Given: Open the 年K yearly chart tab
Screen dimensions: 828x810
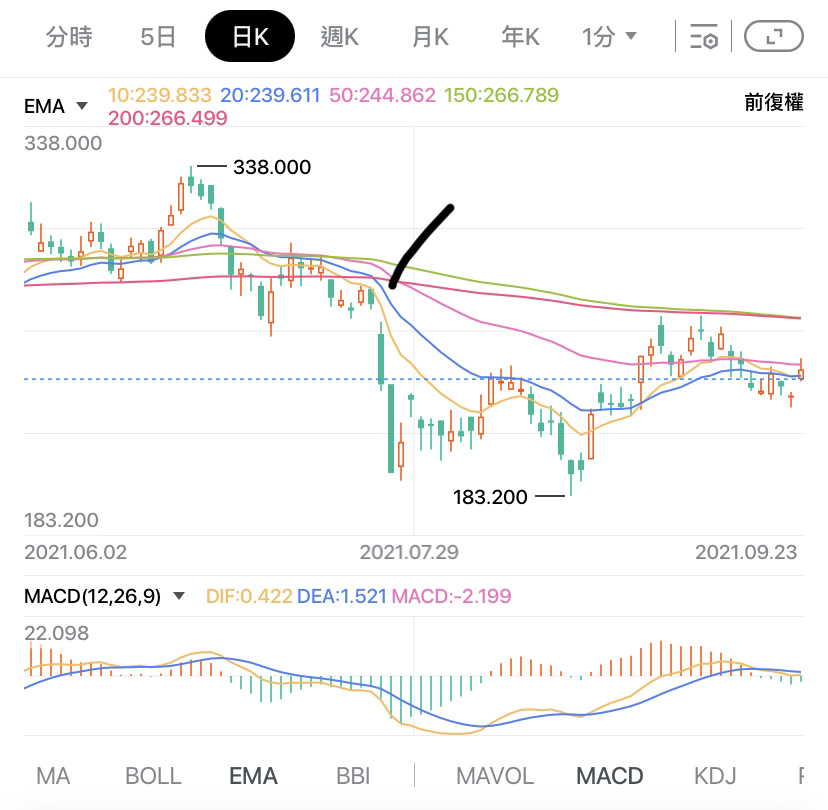Looking at the screenshot, I should [x=520, y=38].
